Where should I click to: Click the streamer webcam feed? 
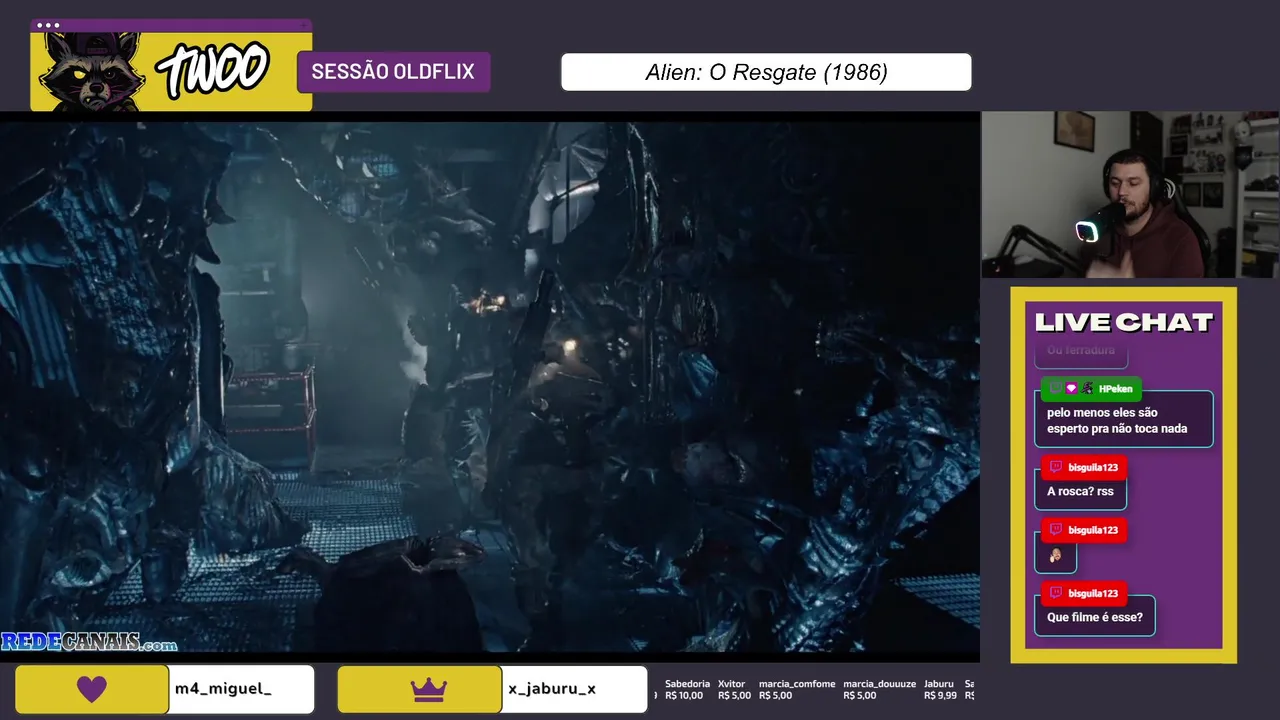point(1130,194)
